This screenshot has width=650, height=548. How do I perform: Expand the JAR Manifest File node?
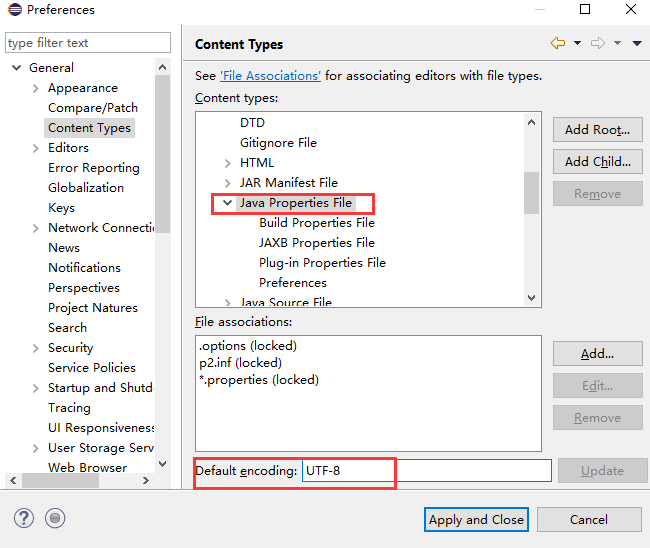(x=227, y=183)
